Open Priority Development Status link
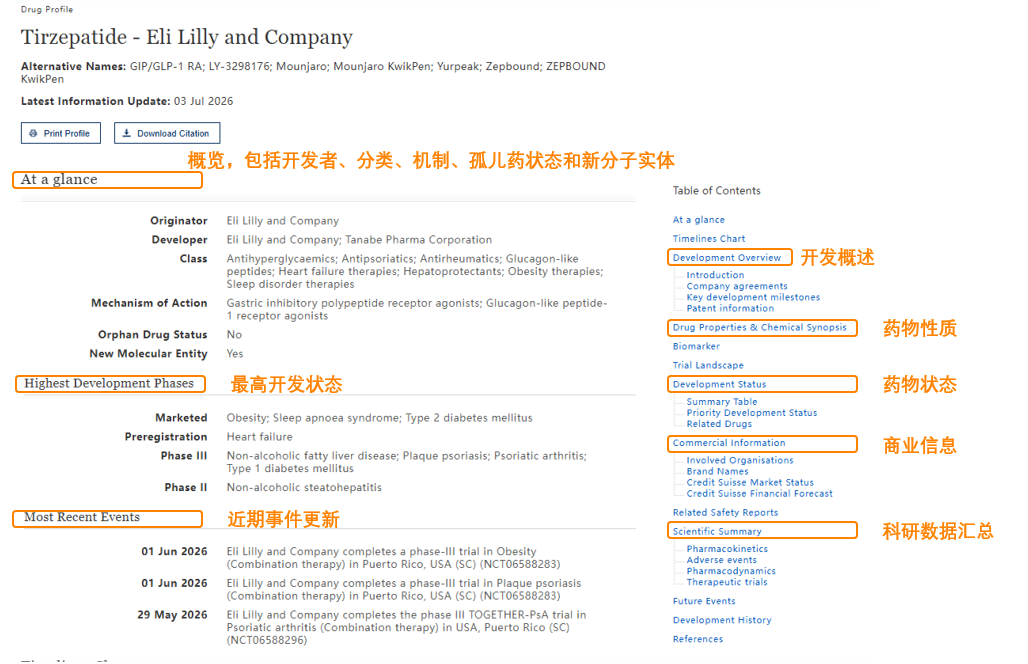This screenshot has height=664, width=1028. (752, 413)
